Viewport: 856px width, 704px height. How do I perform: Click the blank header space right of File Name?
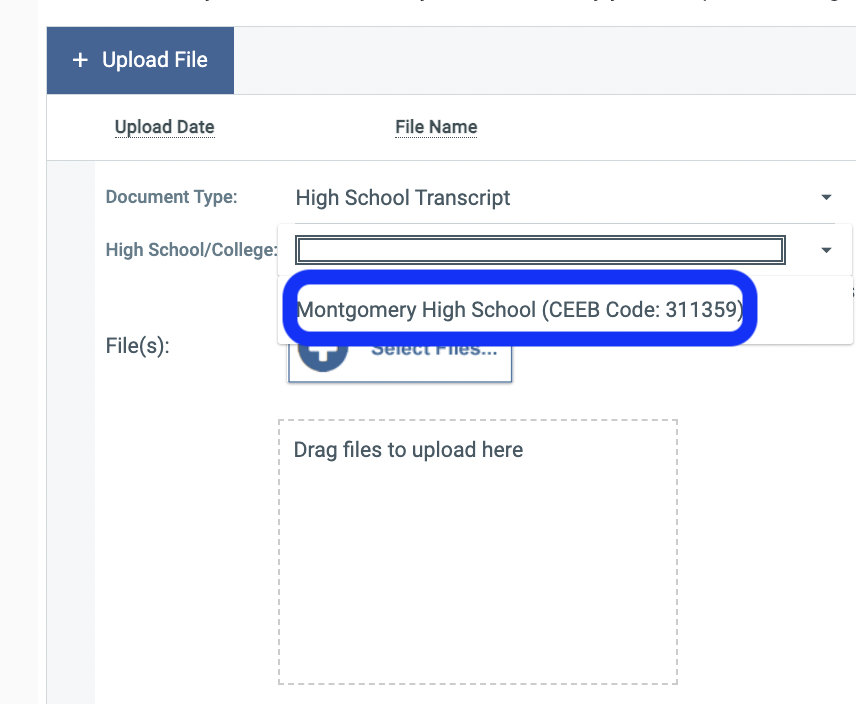(660, 127)
